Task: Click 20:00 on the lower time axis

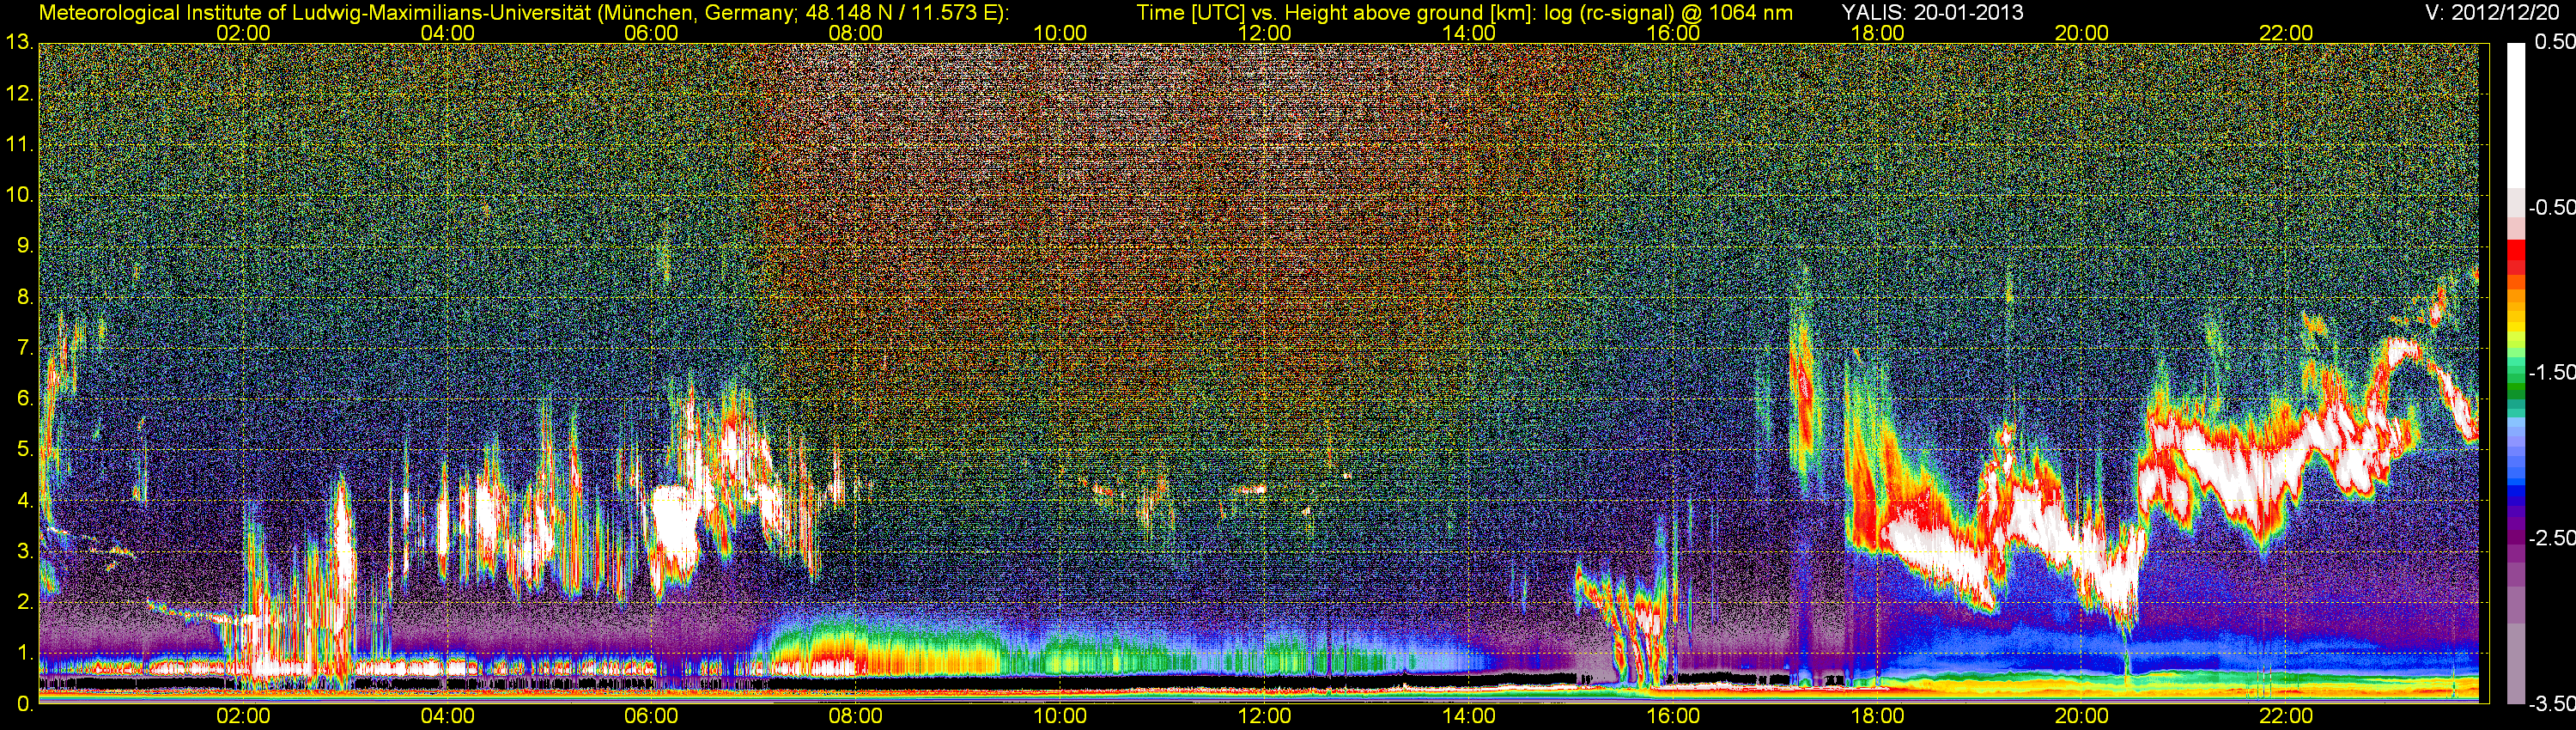Action: click(x=2082, y=716)
